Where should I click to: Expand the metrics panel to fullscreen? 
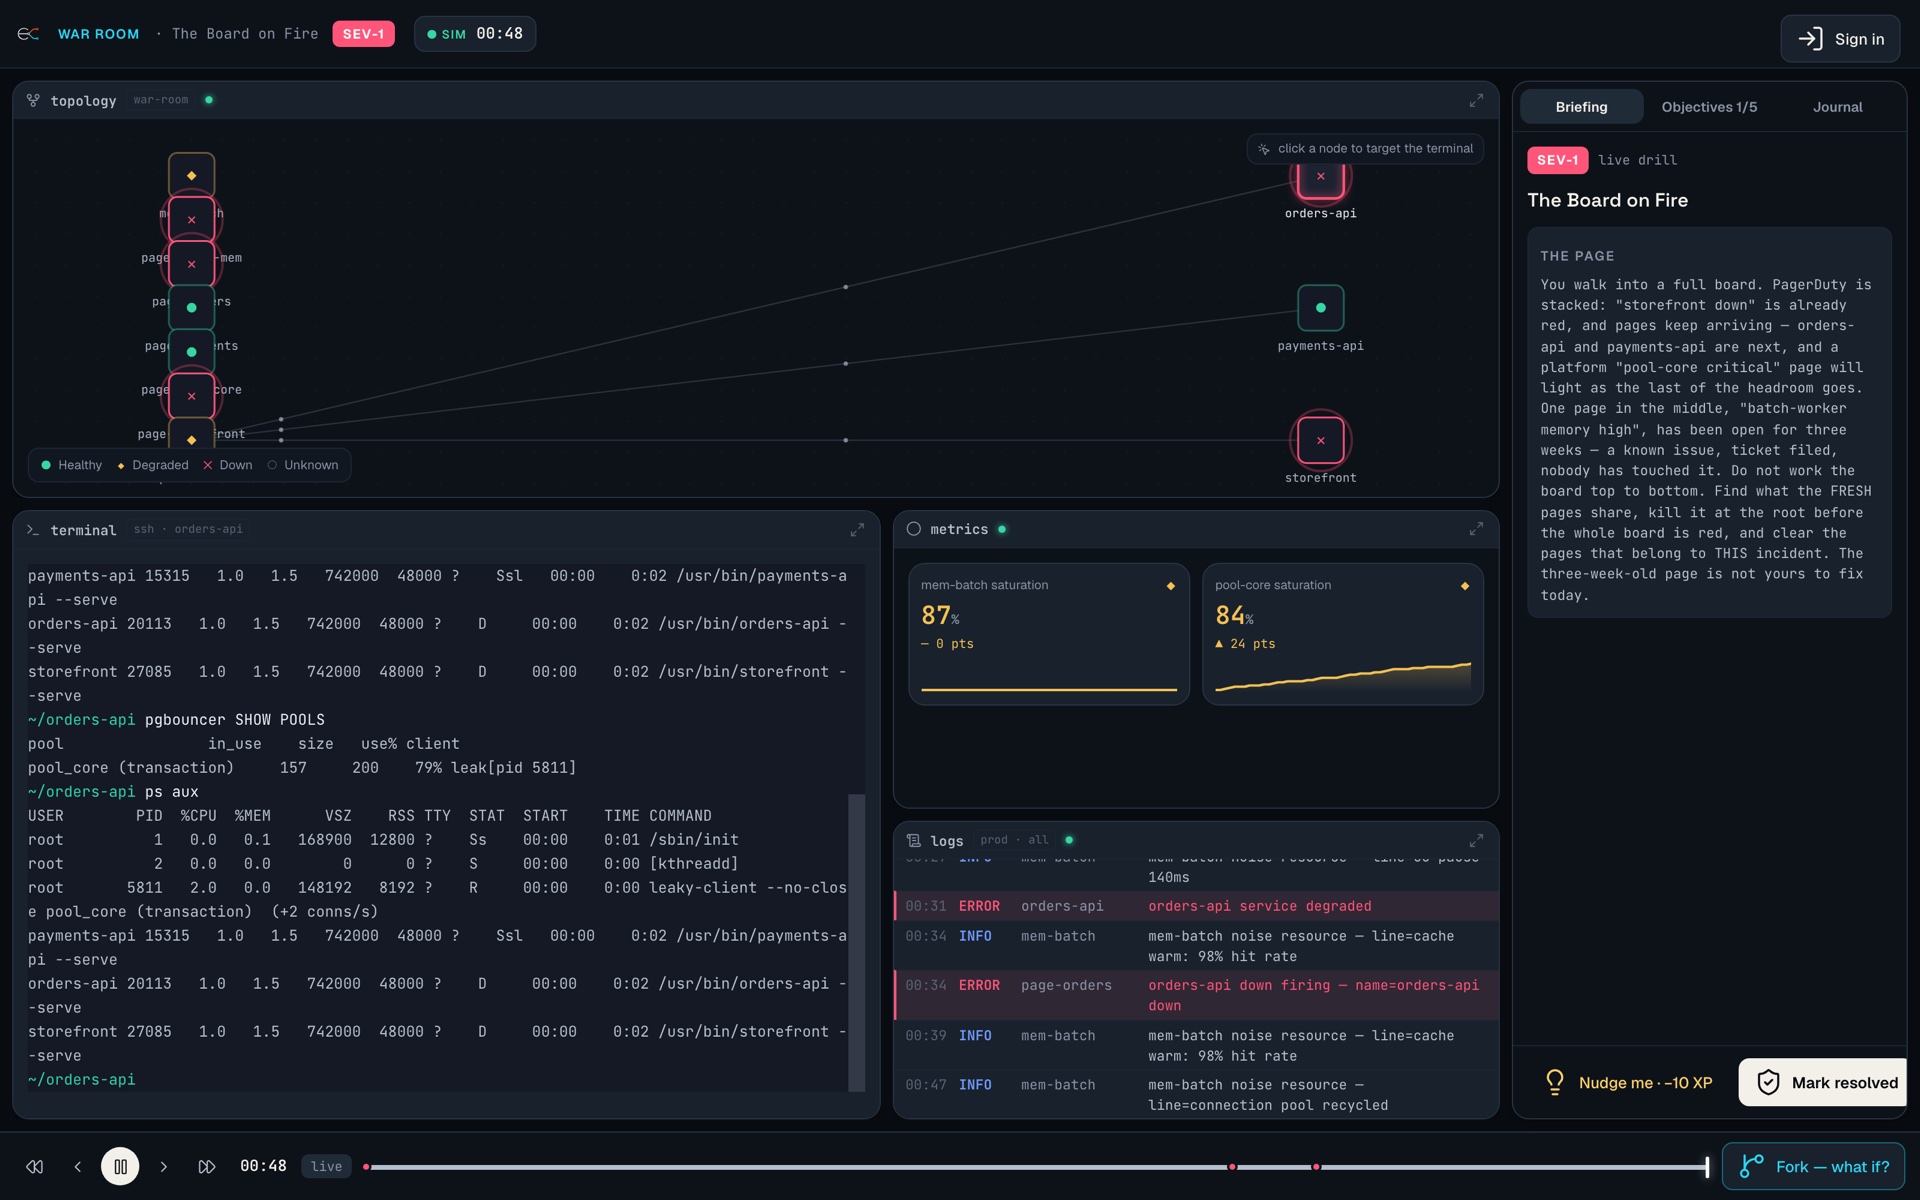[x=1476, y=529]
